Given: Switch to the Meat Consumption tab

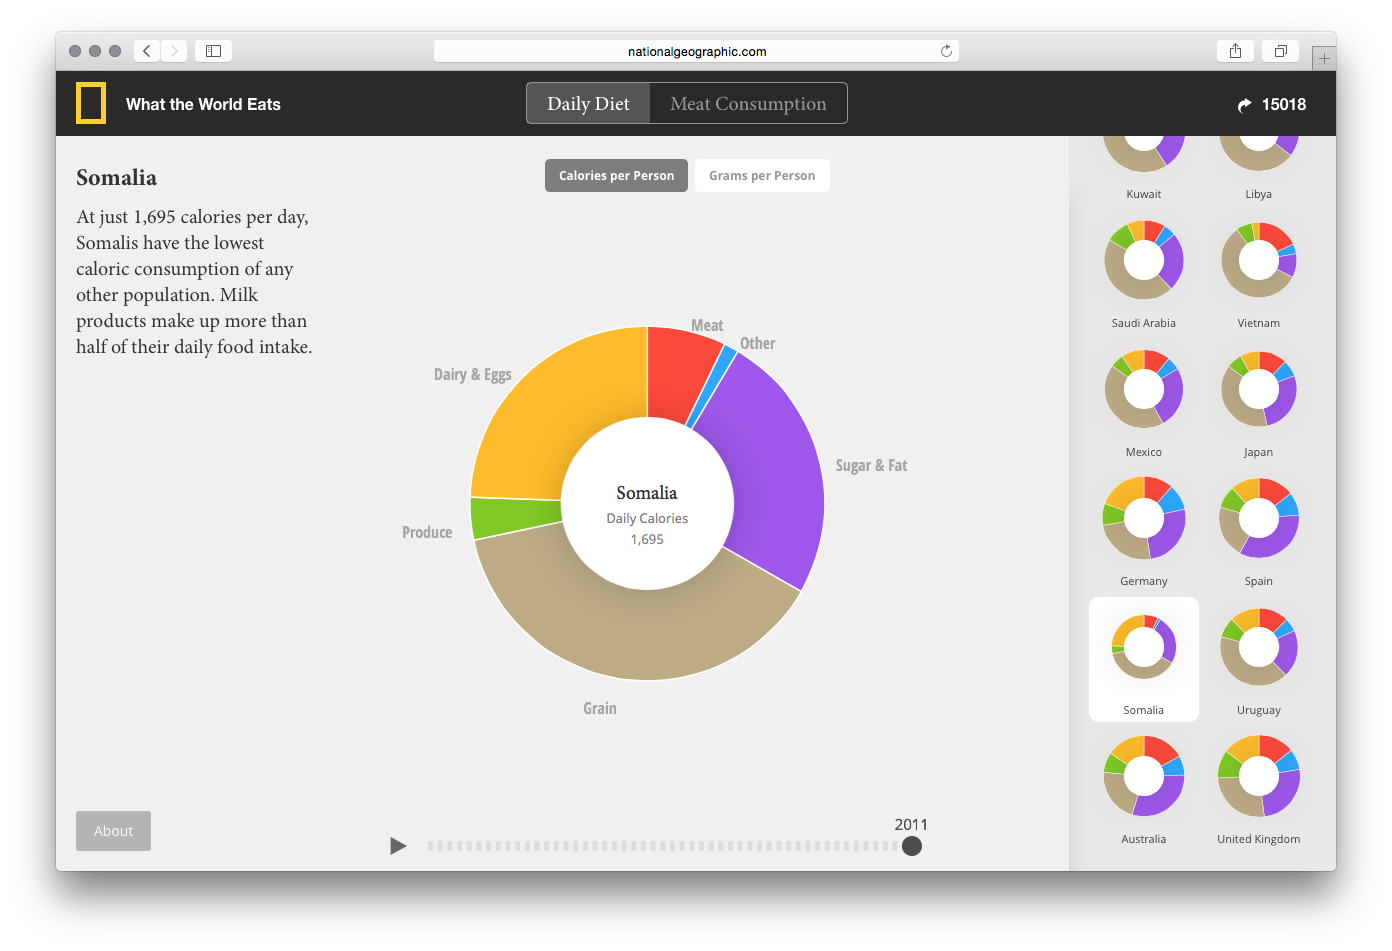Looking at the screenshot, I should [748, 104].
